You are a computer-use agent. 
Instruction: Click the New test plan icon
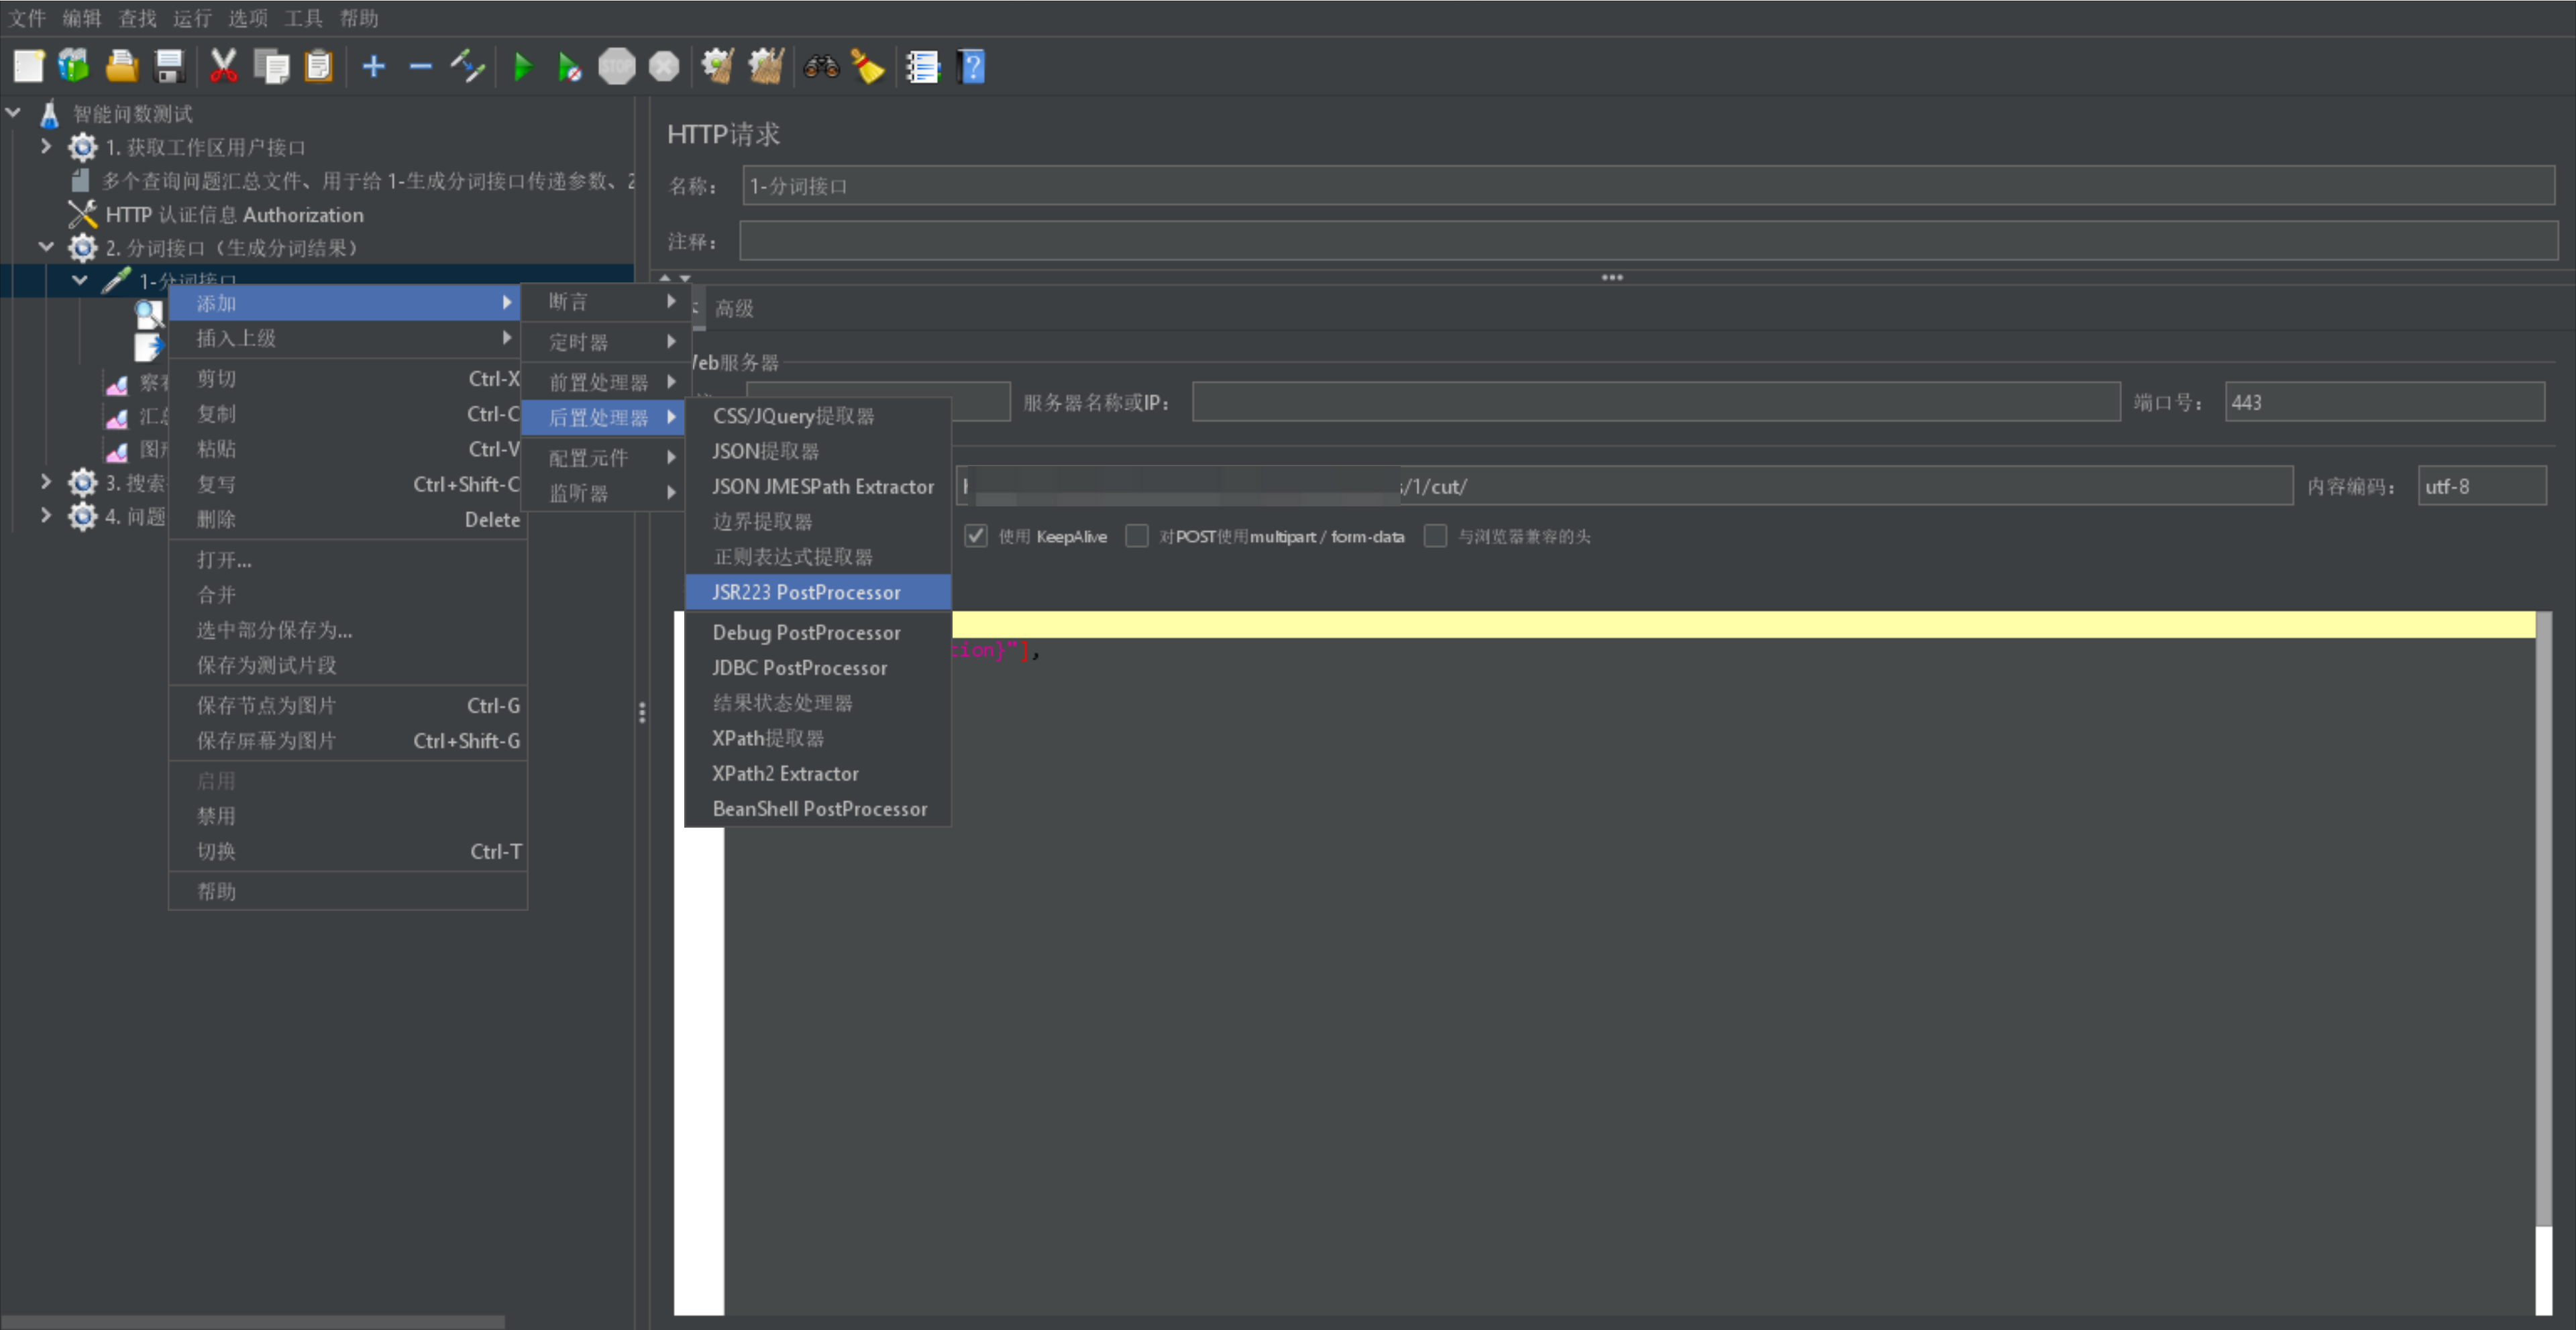click(28, 67)
